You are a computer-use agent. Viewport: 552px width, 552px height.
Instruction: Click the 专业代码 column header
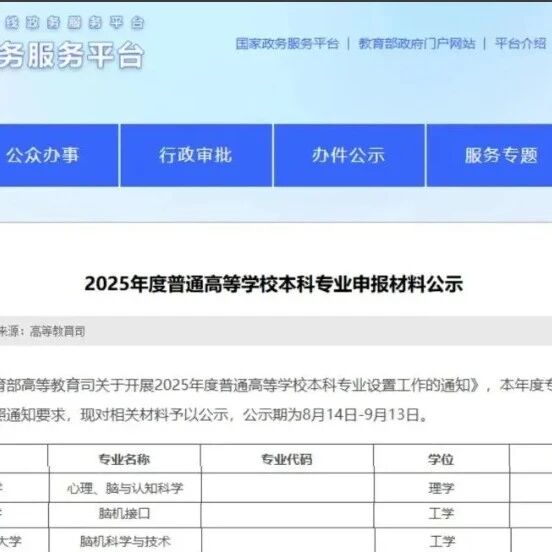[287, 459]
